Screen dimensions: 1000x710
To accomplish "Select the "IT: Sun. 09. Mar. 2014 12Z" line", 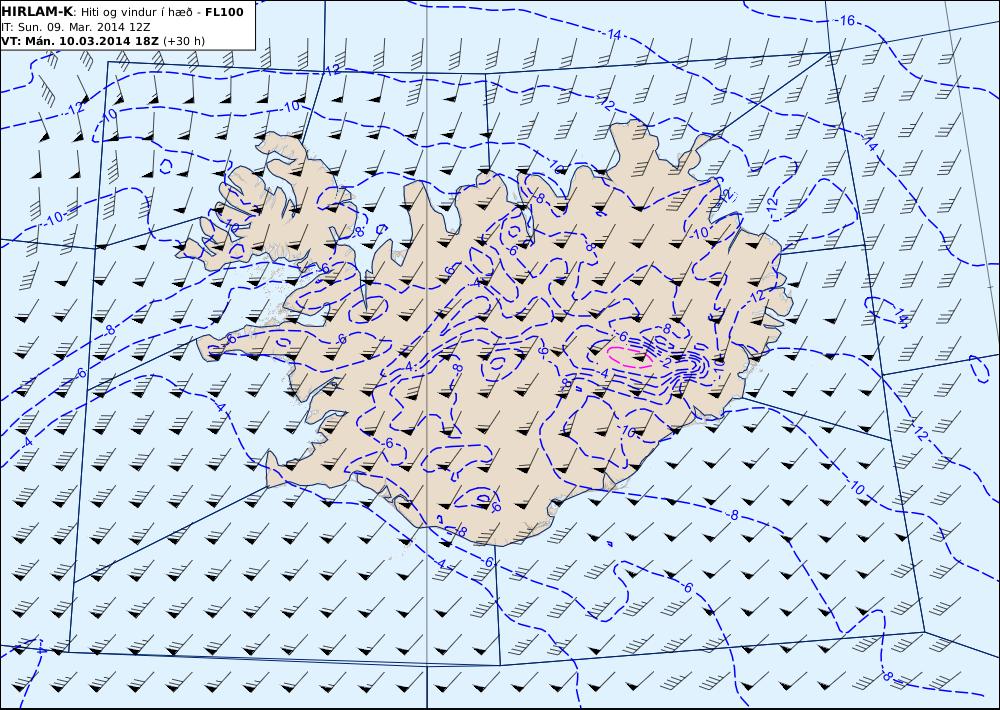I will click(76, 27).
